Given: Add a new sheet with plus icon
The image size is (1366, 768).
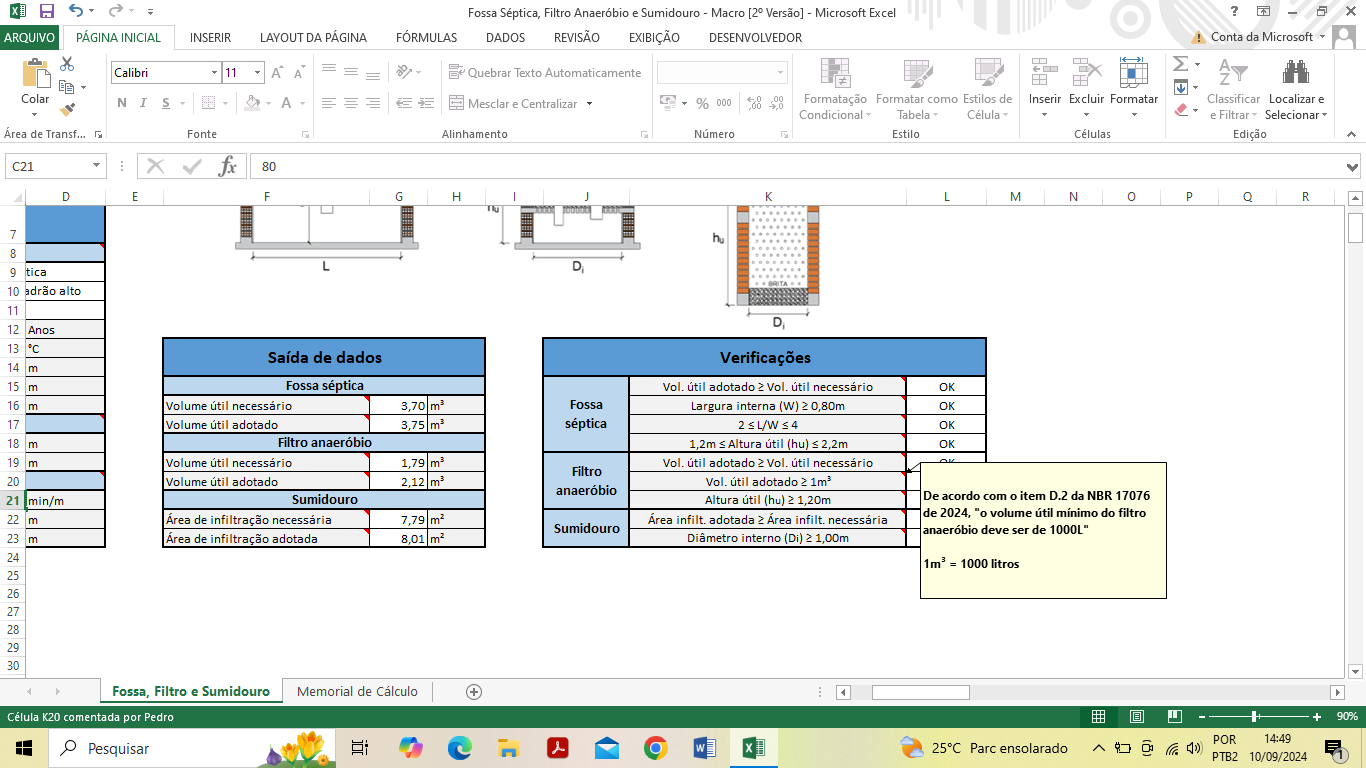Looking at the screenshot, I should click(474, 691).
